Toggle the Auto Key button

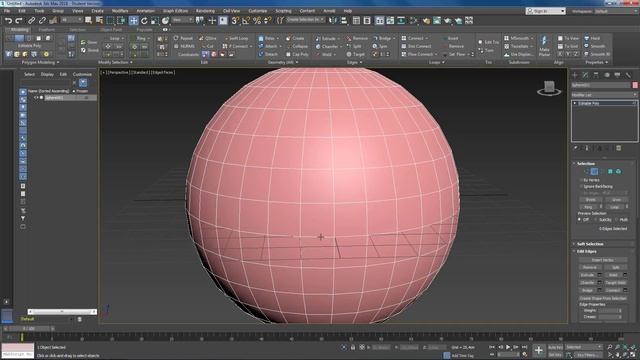555,347
